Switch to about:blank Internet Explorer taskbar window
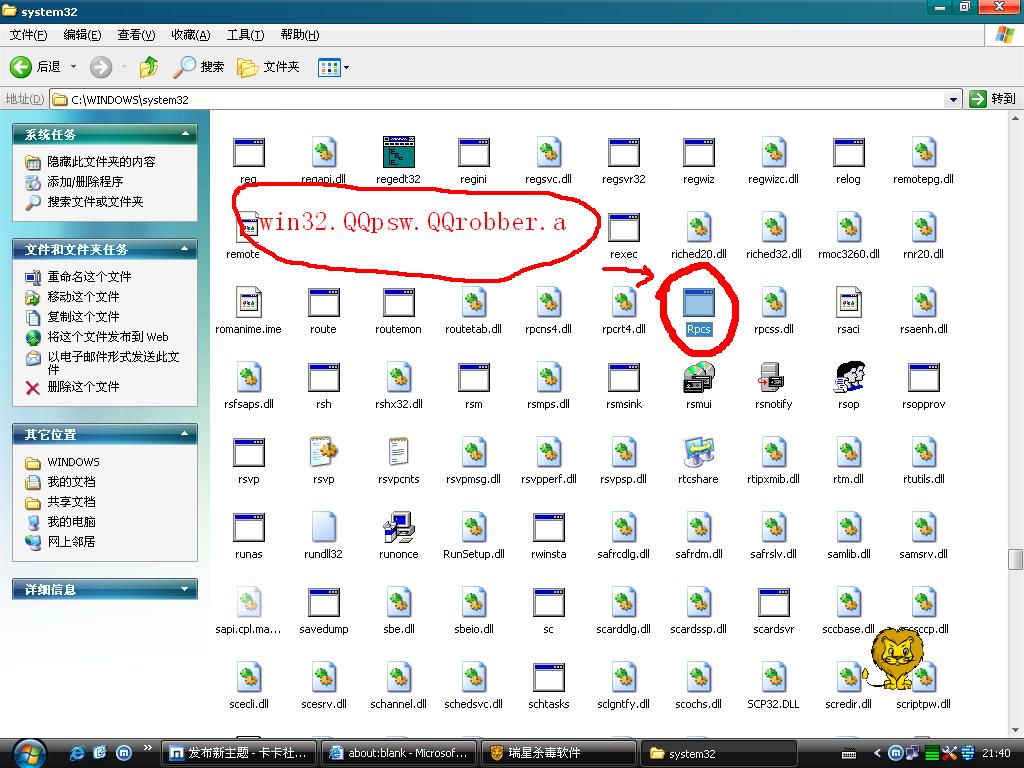This screenshot has width=1024, height=768. (x=398, y=753)
